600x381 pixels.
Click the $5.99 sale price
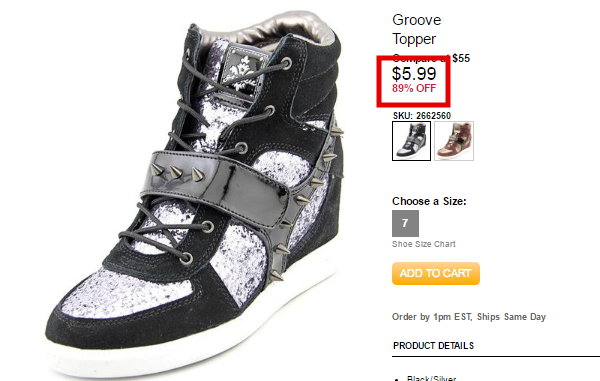pos(414,73)
